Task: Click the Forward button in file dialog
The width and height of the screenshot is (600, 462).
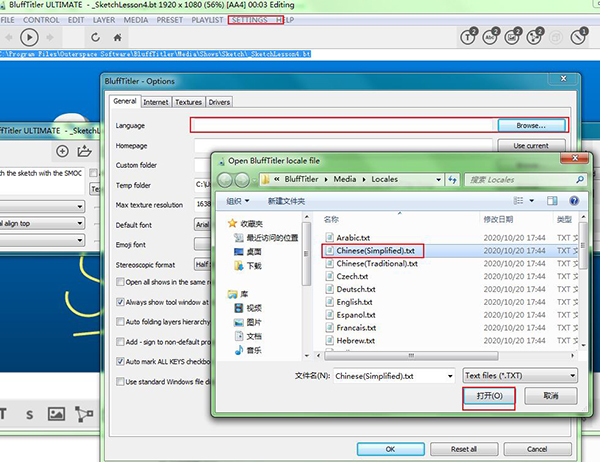Action: point(242,180)
